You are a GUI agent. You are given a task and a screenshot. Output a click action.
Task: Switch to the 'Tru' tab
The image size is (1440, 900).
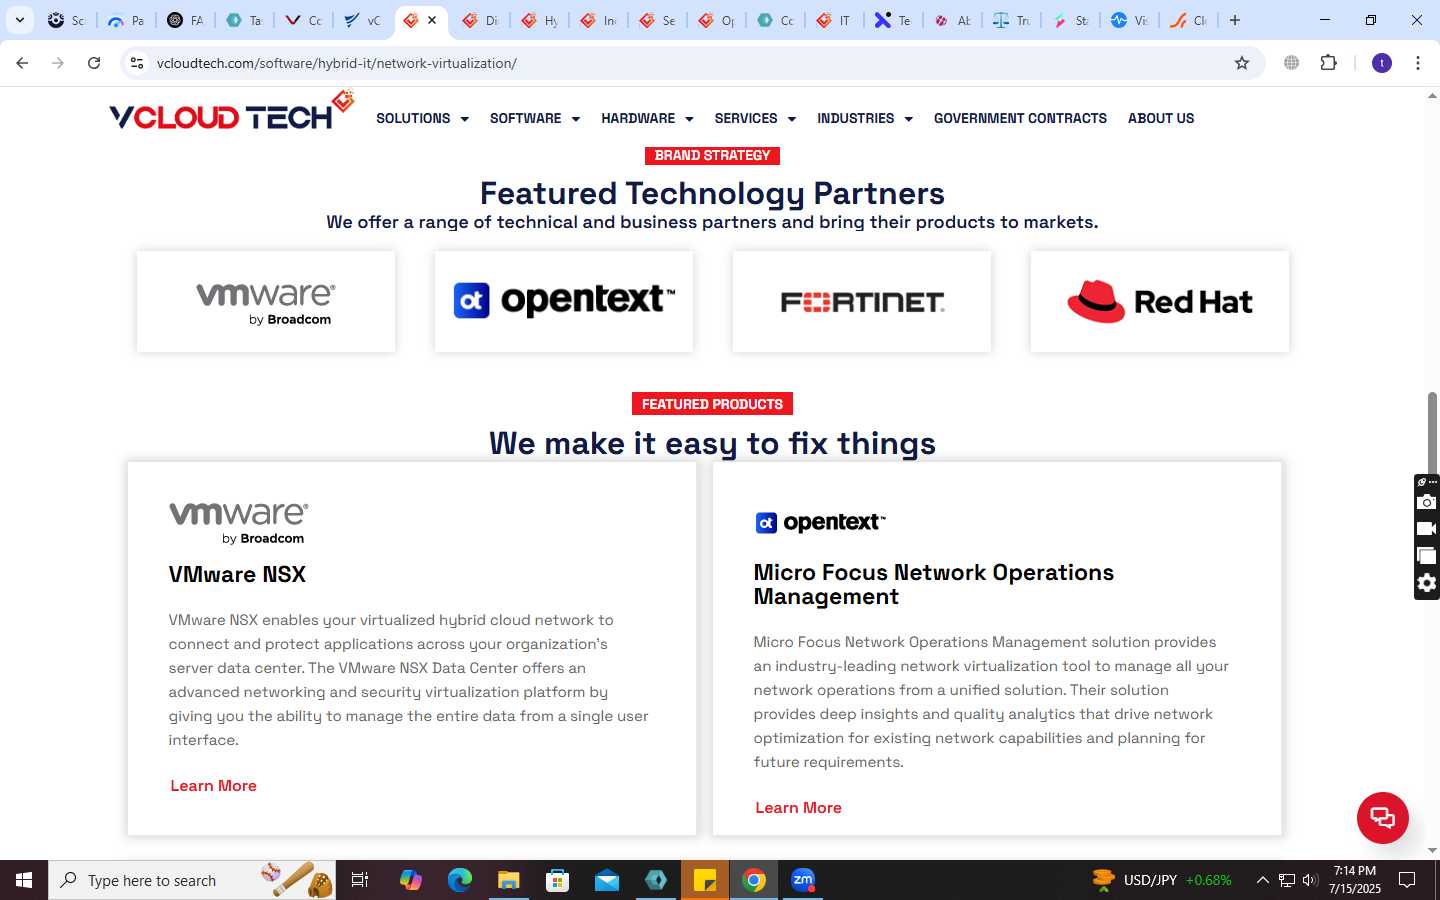pos(1011,20)
